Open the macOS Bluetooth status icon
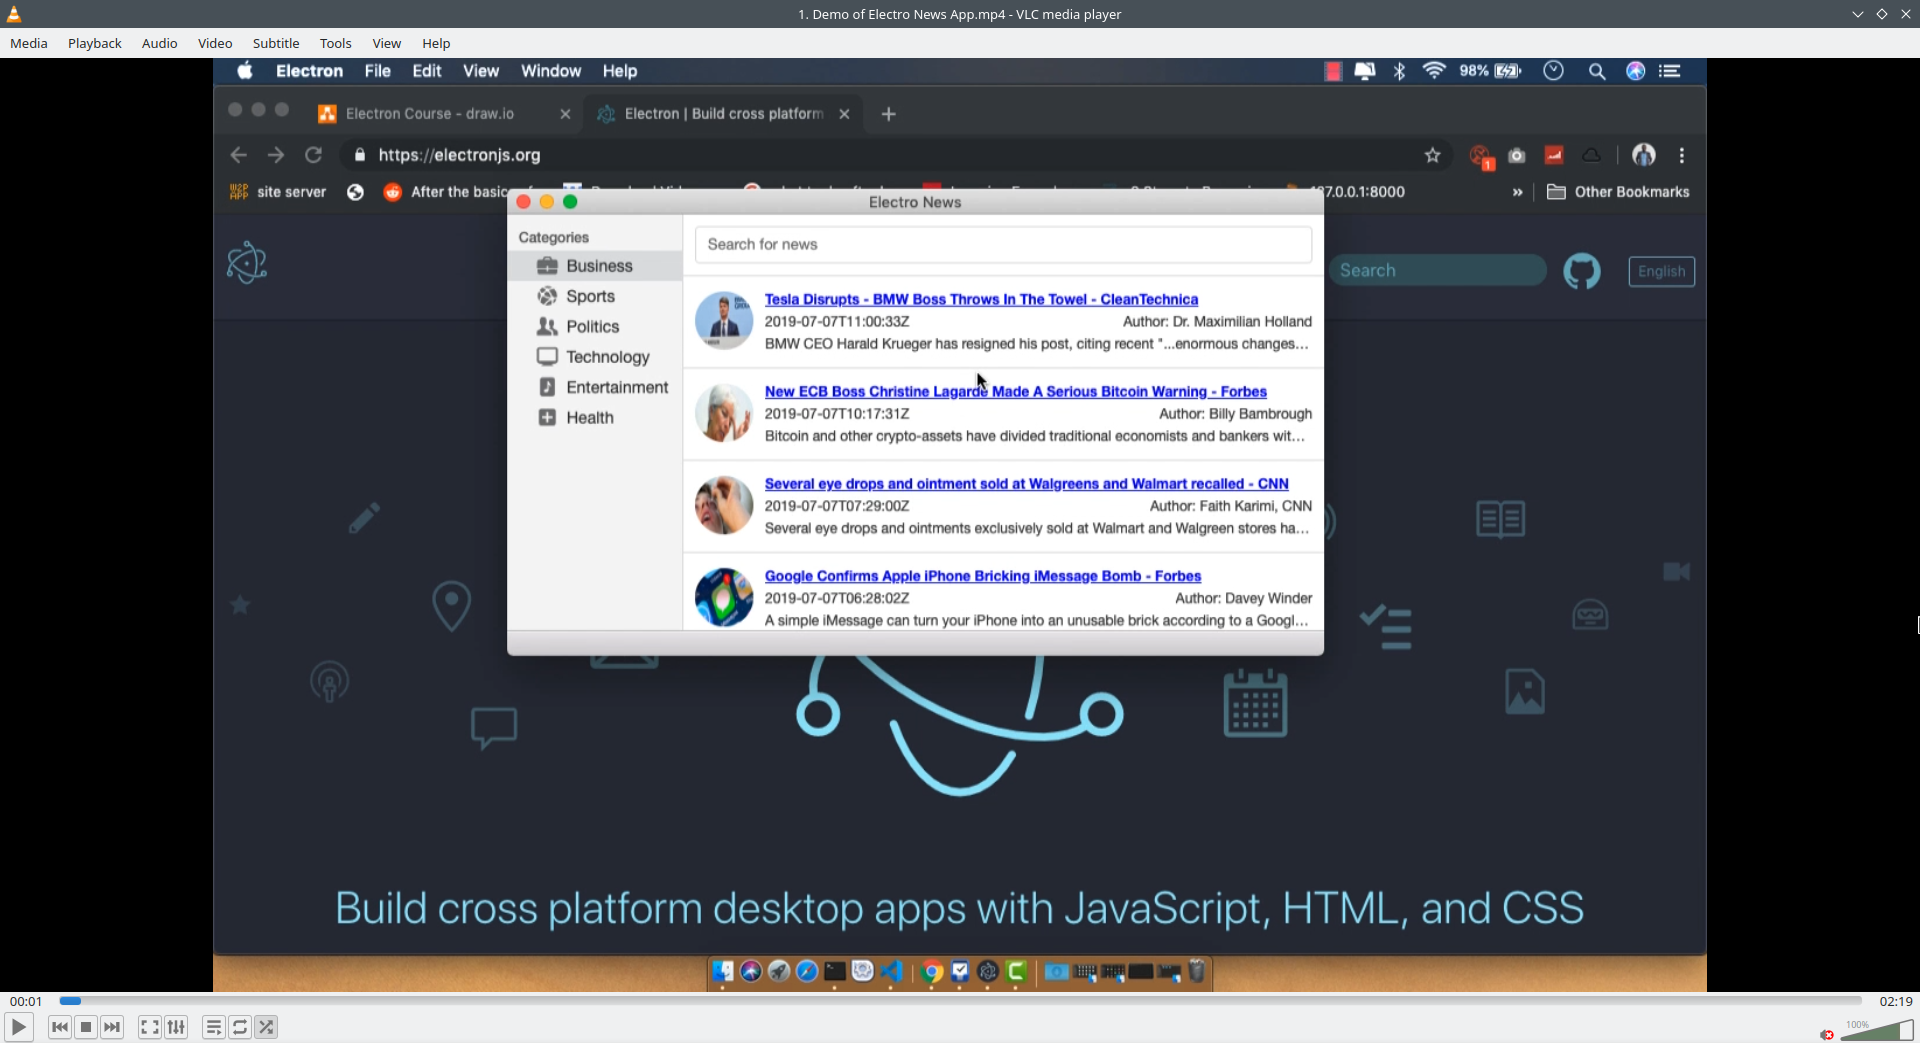 click(x=1400, y=71)
